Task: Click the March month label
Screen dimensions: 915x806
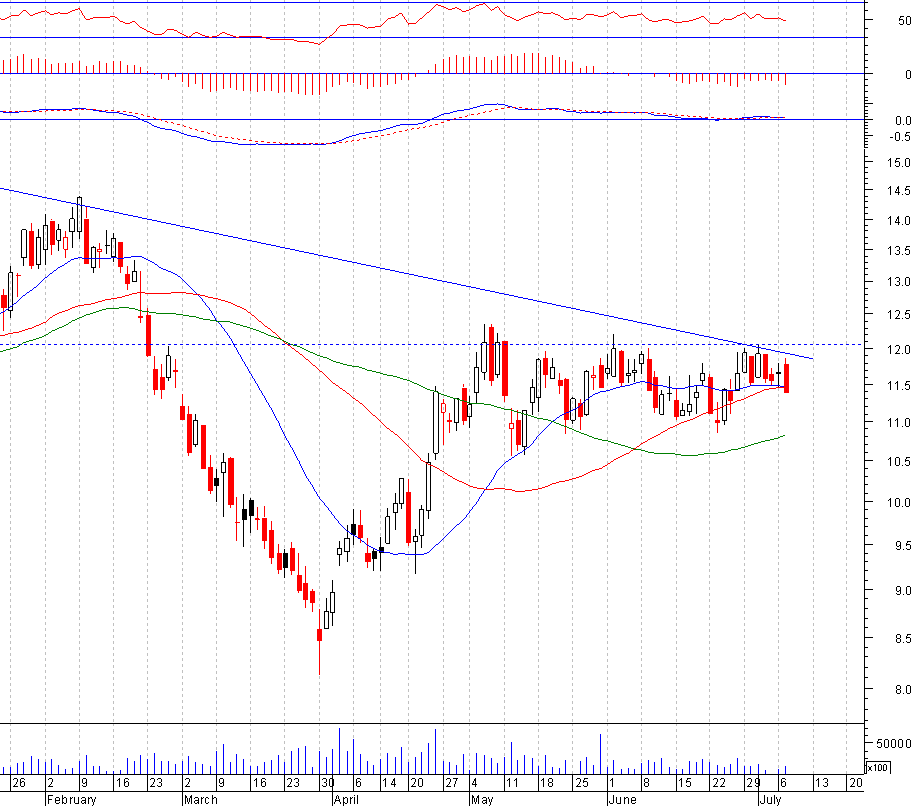Action: (200, 800)
